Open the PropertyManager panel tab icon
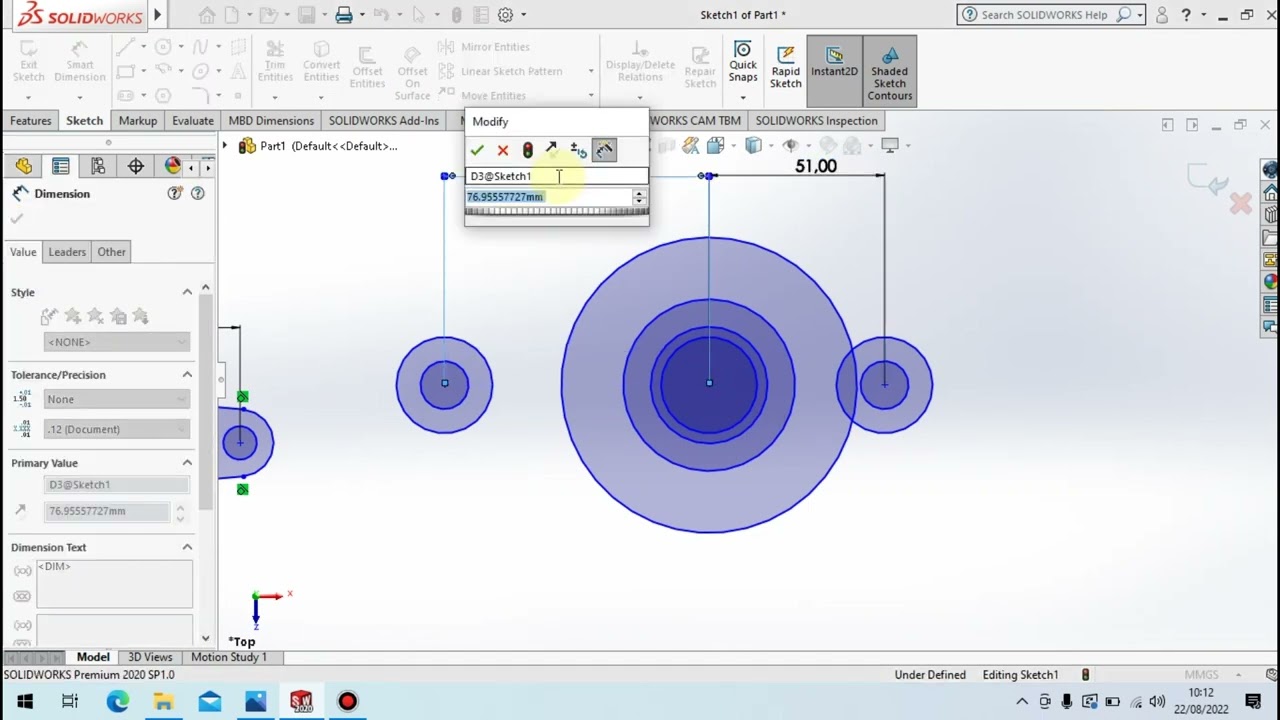The width and height of the screenshot is (1280, 720). 61,166
